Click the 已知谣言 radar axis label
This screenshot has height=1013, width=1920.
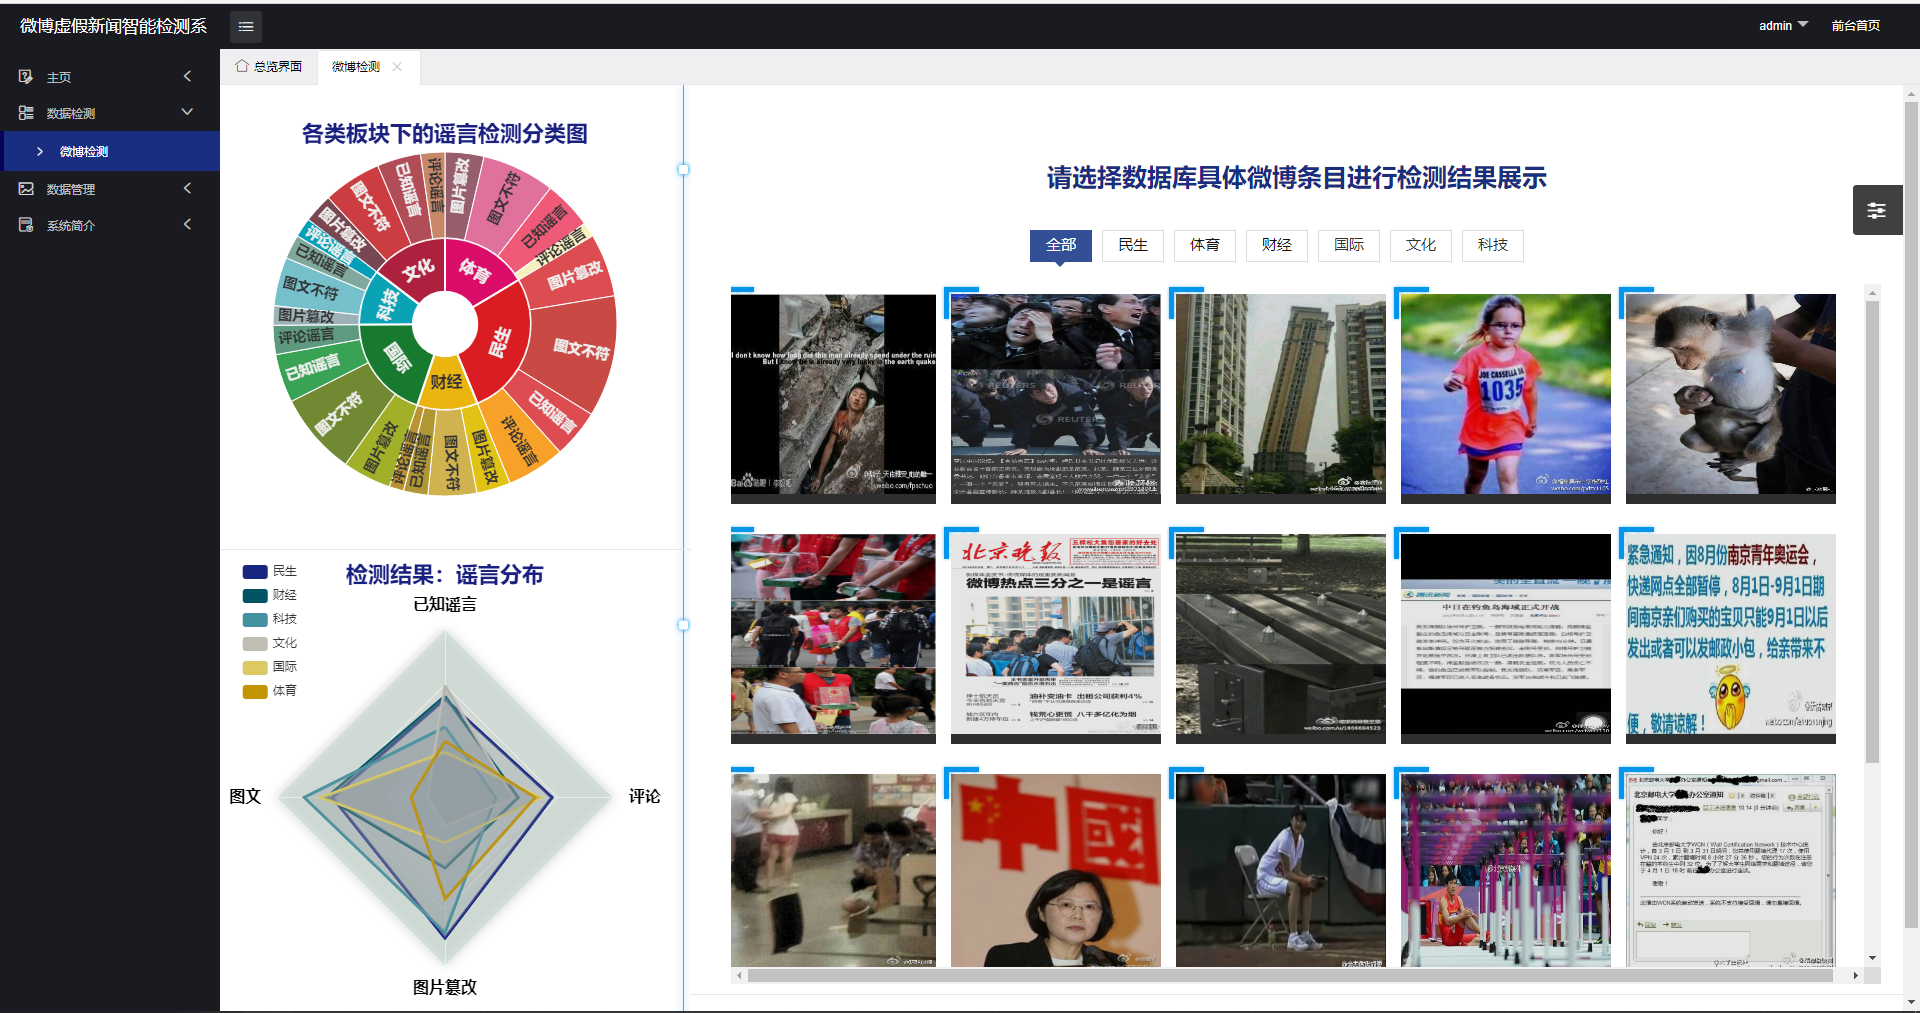point(445,604)
